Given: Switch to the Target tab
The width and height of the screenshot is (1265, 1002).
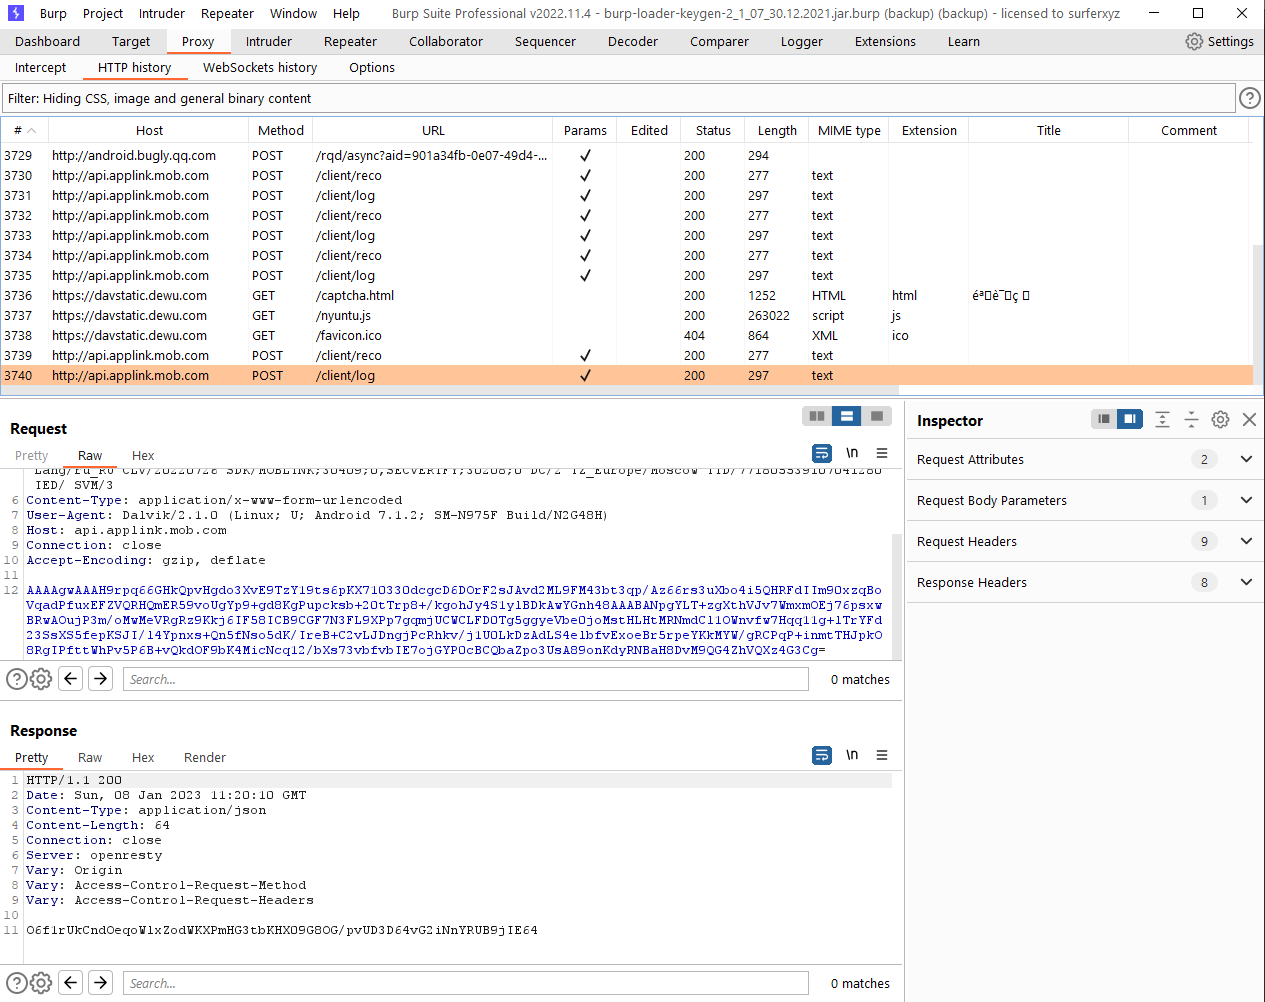Looking at the screenshot, I should pyautogui.click(x=131, y=41).
